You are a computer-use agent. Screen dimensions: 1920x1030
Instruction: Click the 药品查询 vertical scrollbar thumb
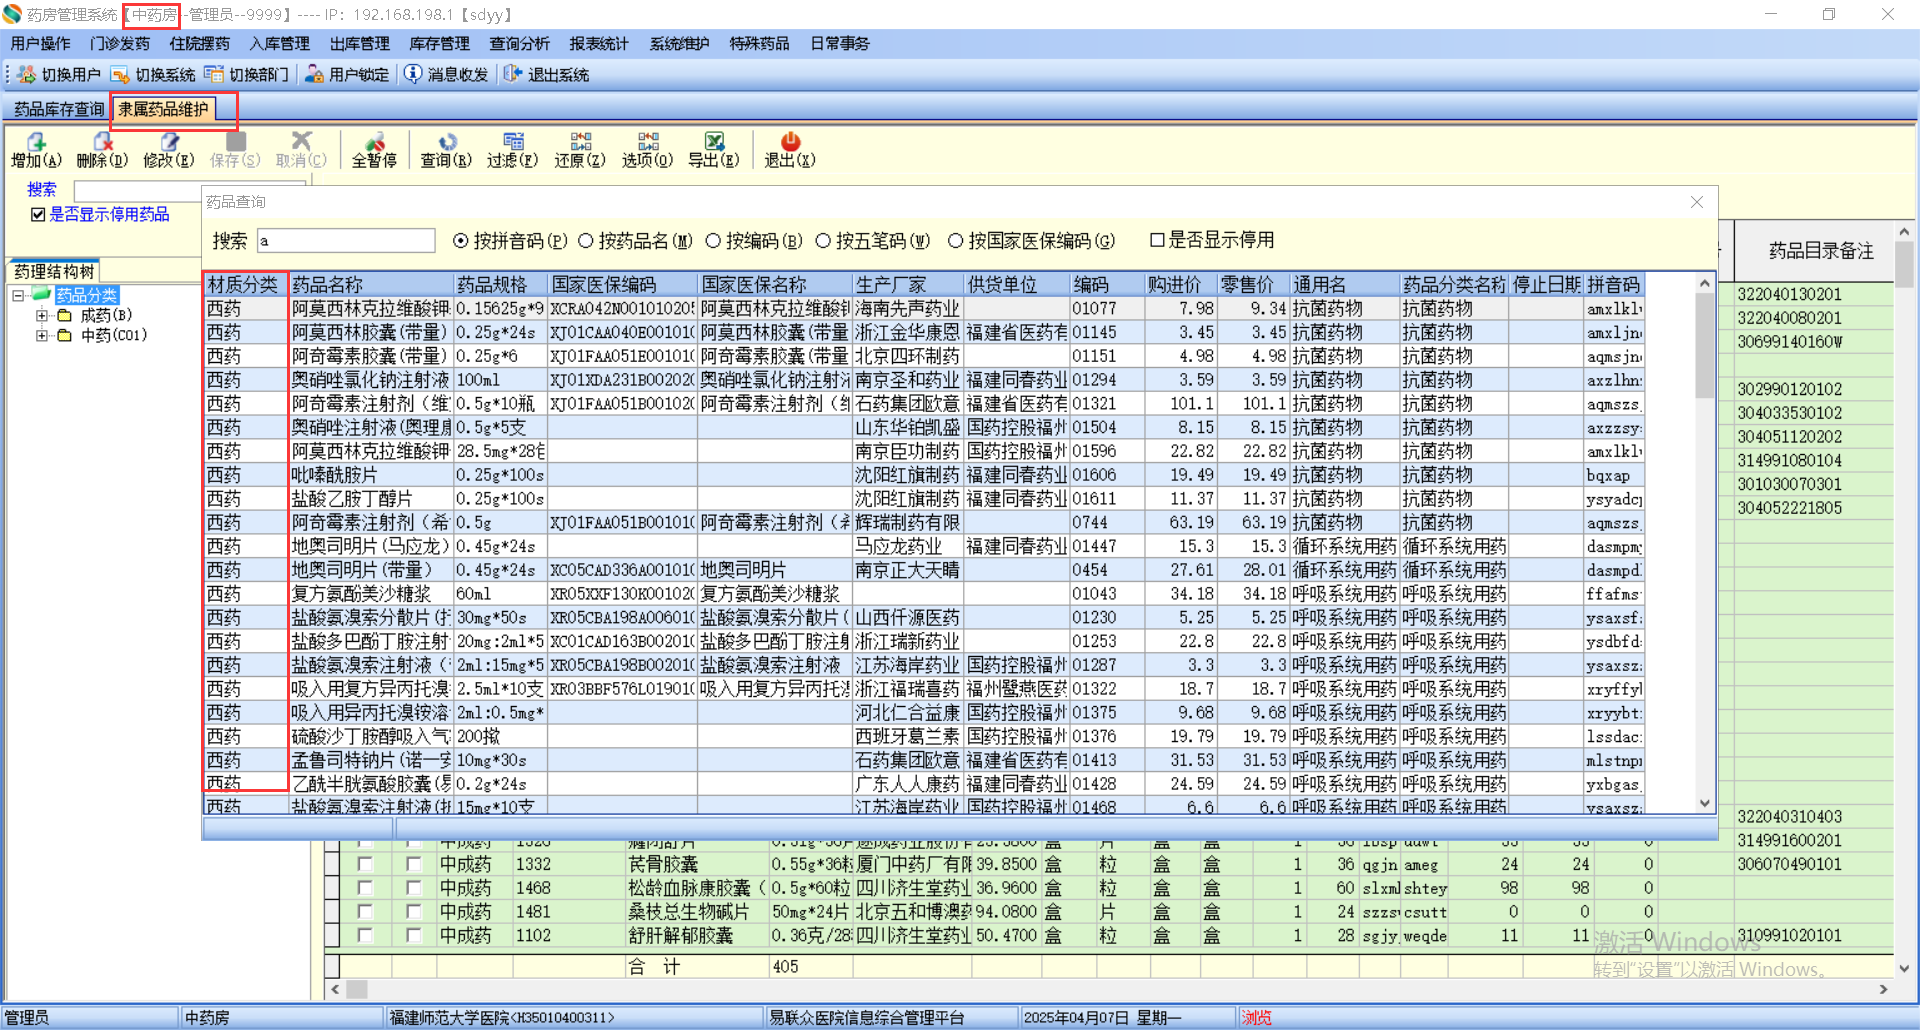[1705, 345]
